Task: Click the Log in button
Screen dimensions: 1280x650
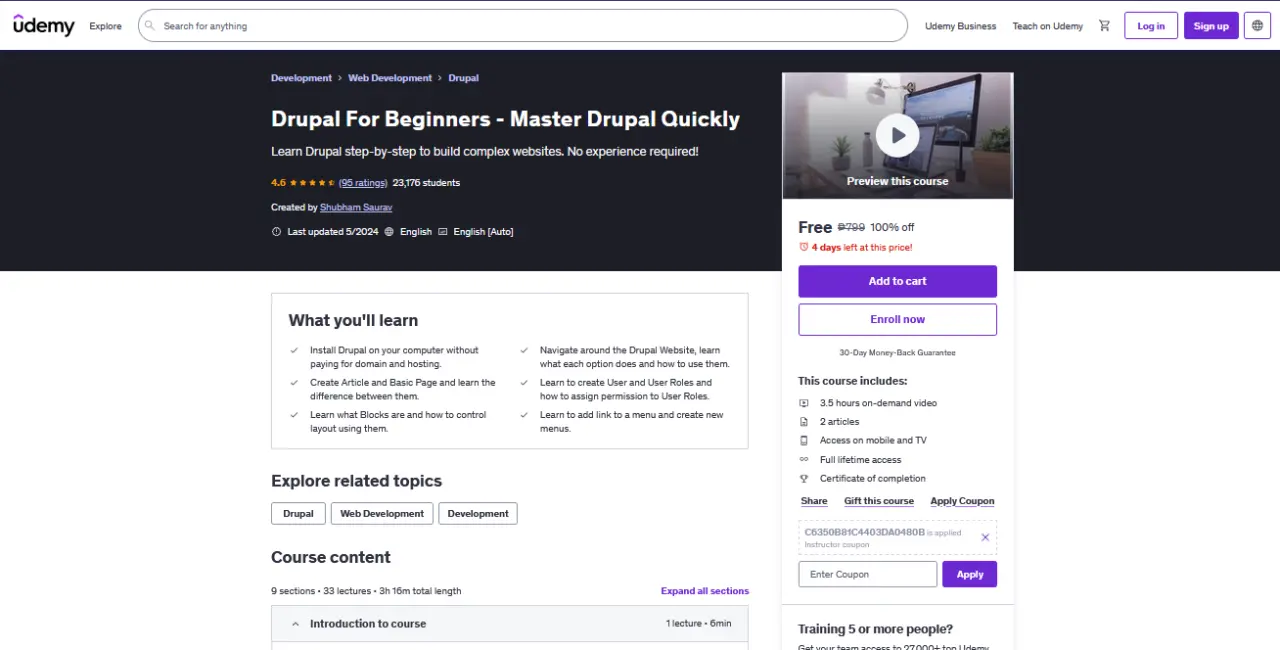Action: (x=1151, y=26)
